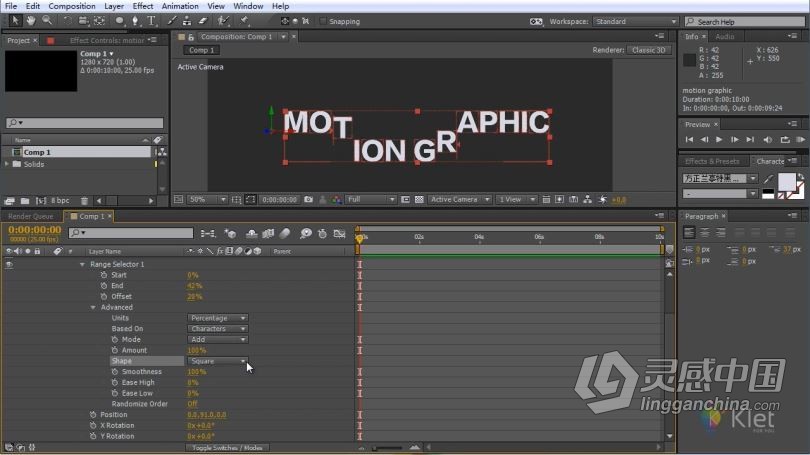Image resolution: width=810 pixels, height=455 pixels.
Task: Select the Selection arrow tool
Action: pyautogui.click(x=14, y=21)
